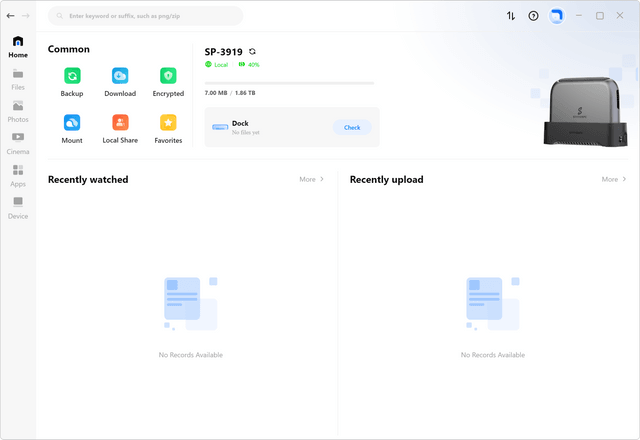Click the 7.00 MB / 1.86 TB storage text
The image size is (640, 440).
click(230, 93)
